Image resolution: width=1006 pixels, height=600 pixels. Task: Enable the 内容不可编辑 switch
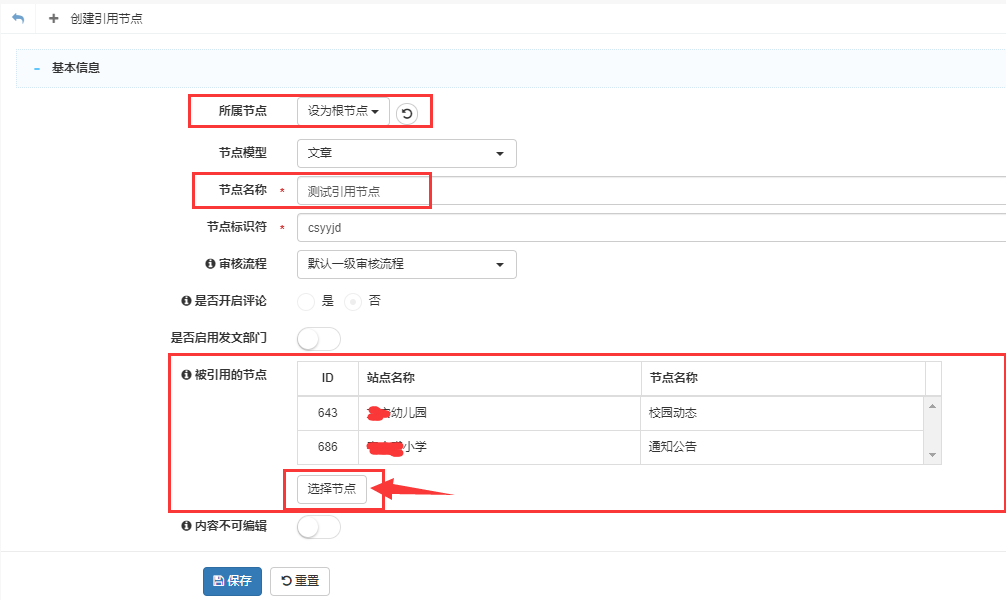[x=319, y=527]
